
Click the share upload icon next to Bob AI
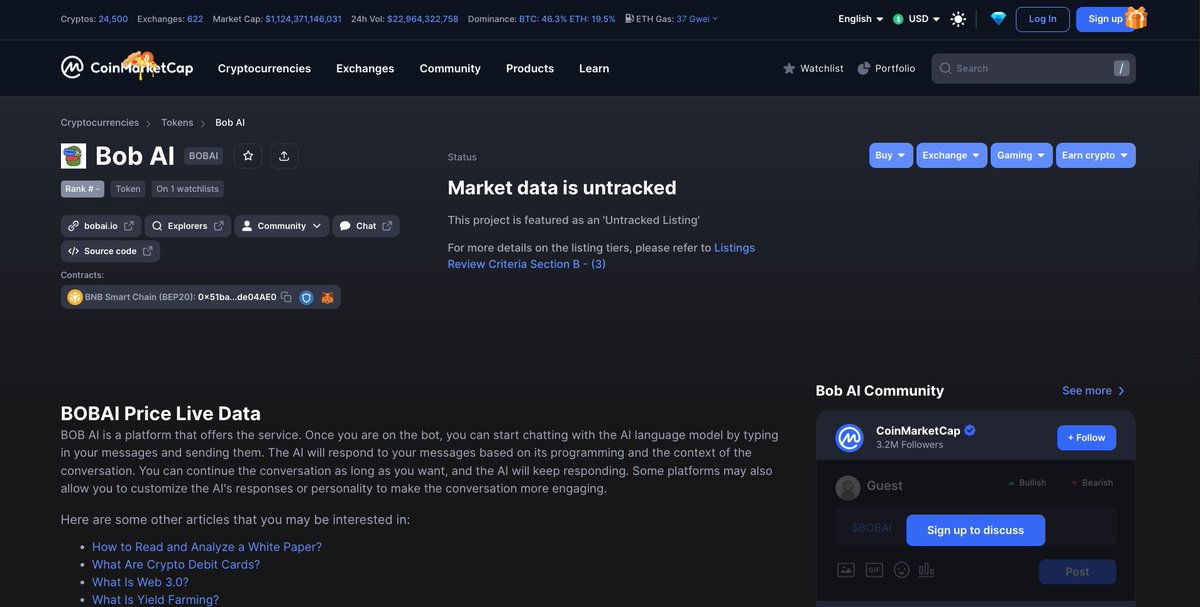pyautogui.click(x=284, y=156)
